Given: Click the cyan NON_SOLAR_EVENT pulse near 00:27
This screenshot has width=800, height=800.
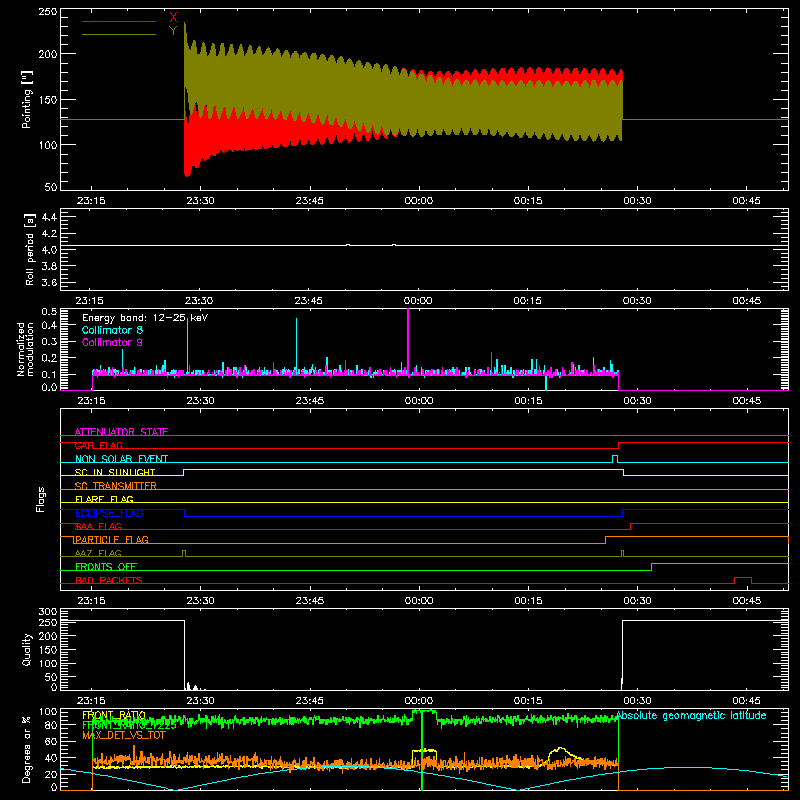Looking at the screenshot, I should click(x=615, y=459).
